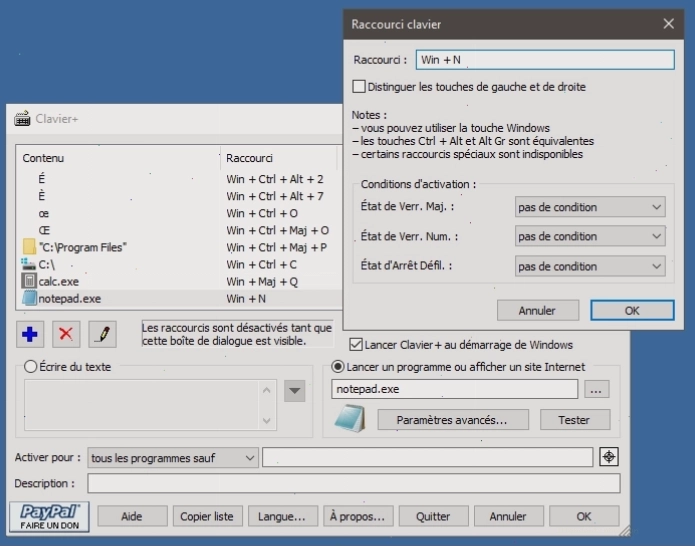
Task: Open the État de Verr. Maj. dropdown
Action: [x=590, y=207]
